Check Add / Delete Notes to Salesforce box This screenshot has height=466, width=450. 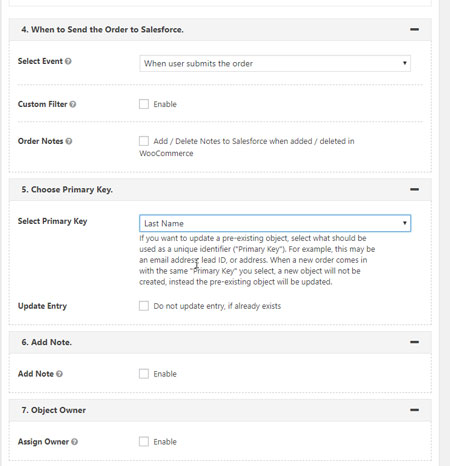(144, 141)
